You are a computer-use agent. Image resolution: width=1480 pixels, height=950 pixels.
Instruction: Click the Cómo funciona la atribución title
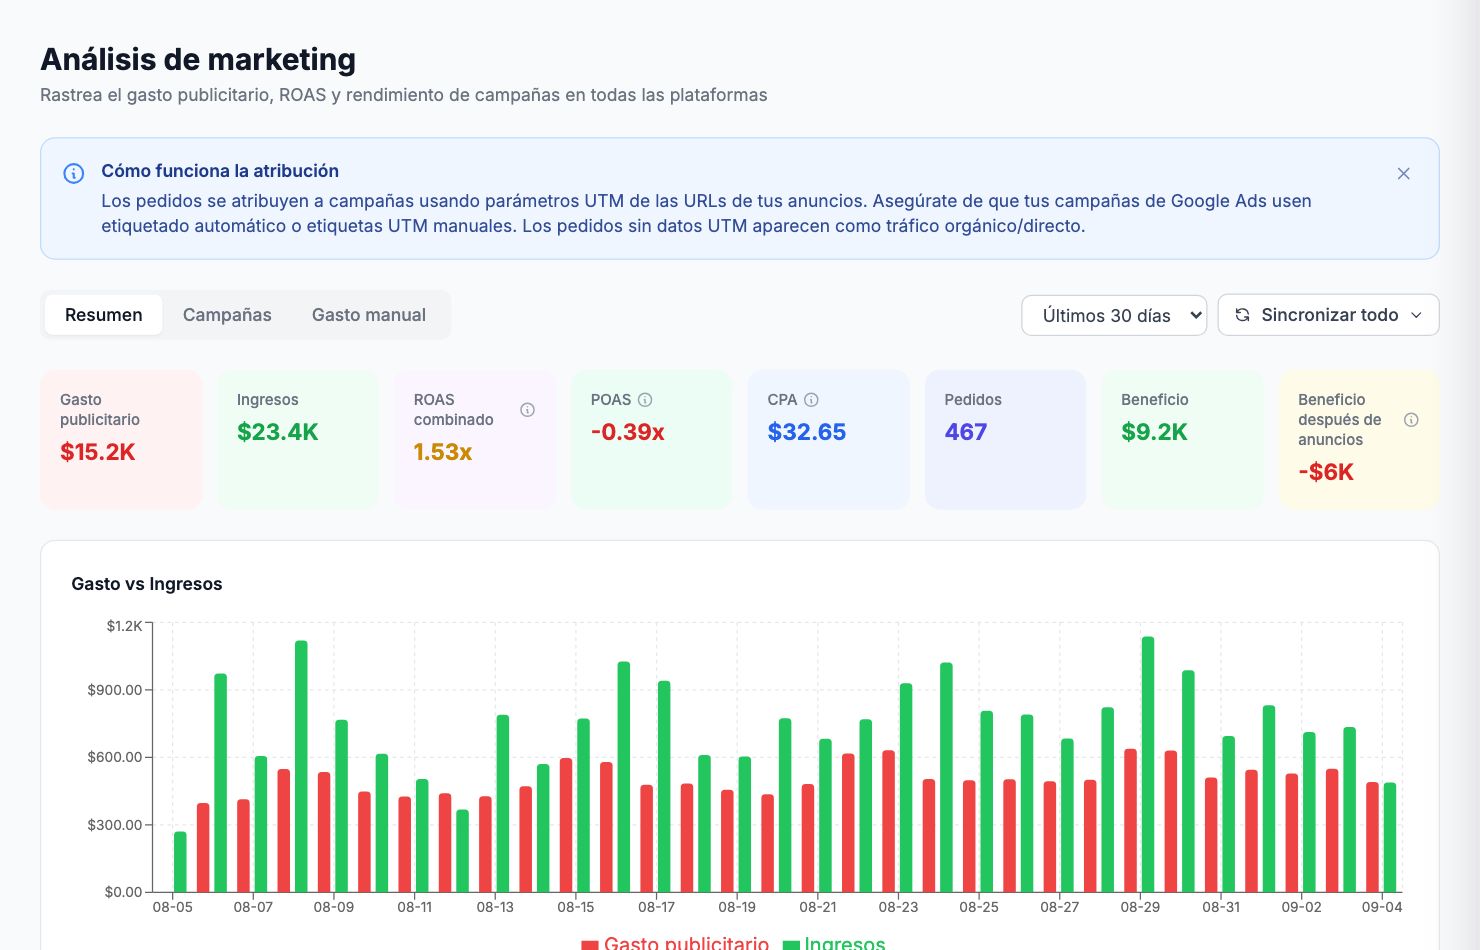click(220, 171)
